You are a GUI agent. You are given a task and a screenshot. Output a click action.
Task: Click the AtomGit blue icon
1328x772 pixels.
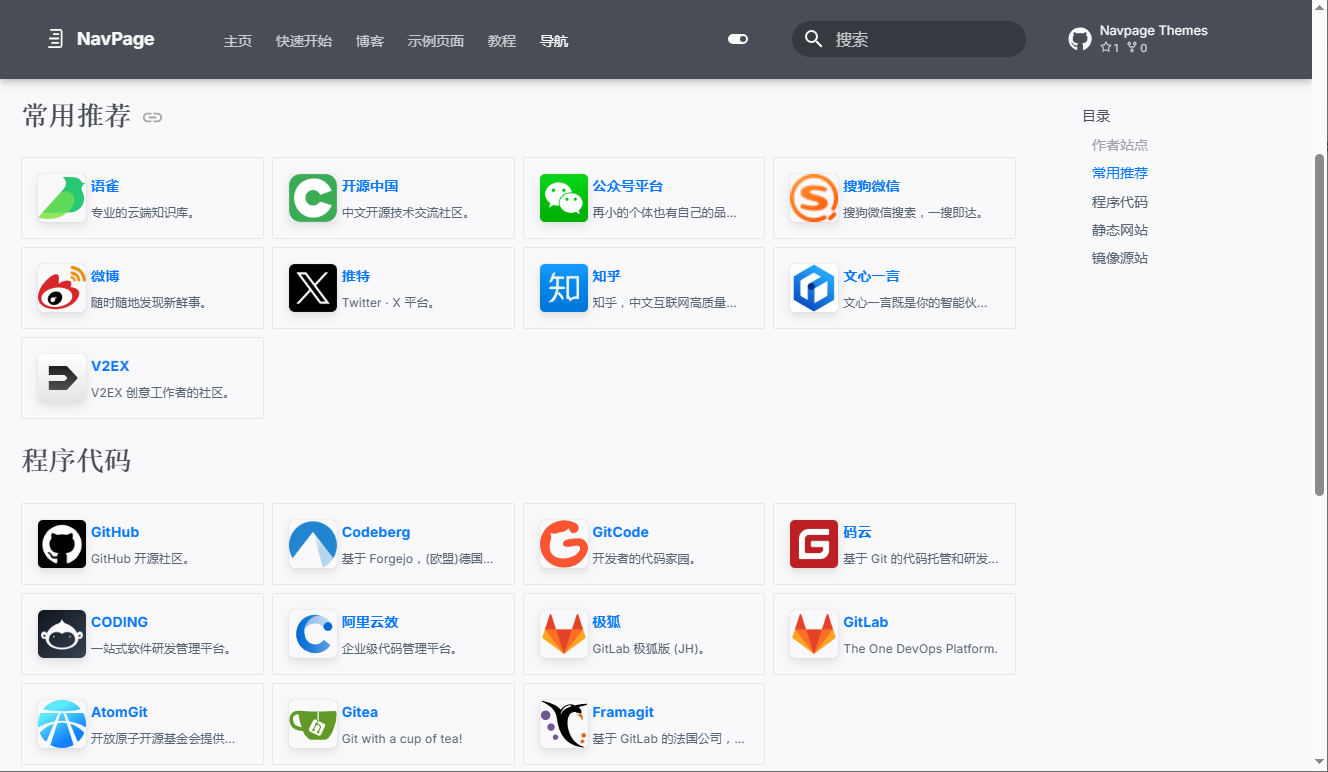click(62, 724)
